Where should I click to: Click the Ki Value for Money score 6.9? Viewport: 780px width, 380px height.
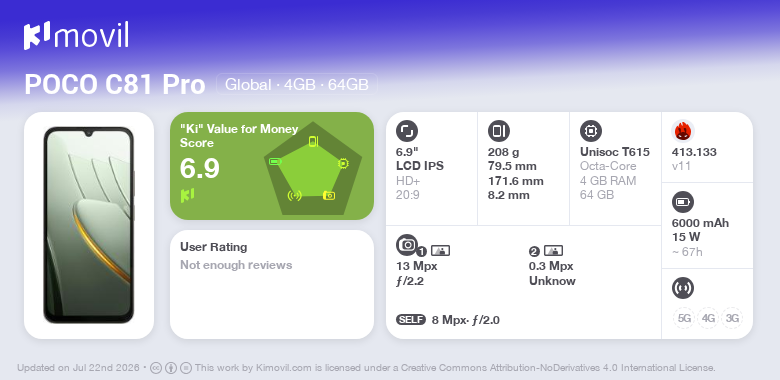pos(199,168)
